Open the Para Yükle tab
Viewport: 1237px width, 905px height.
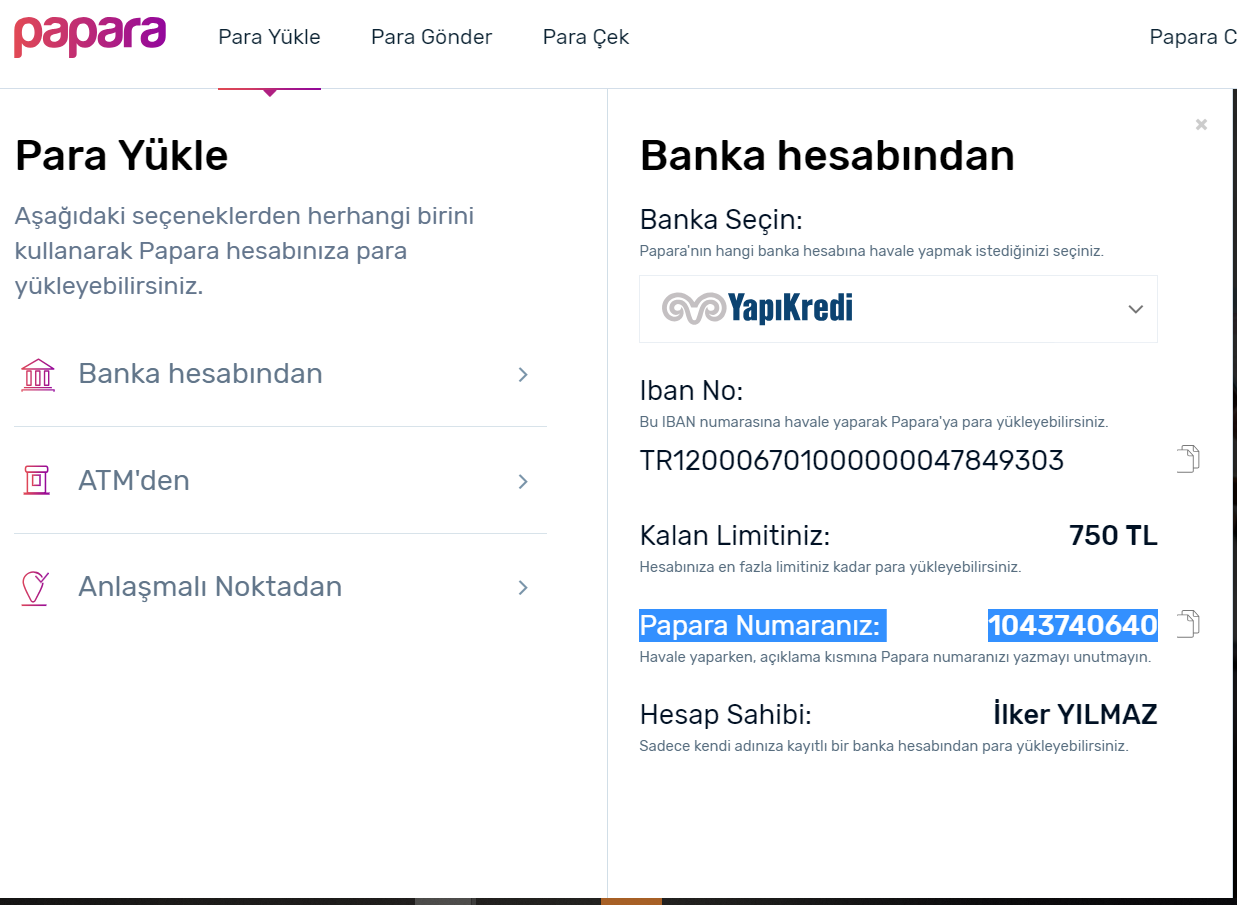point(269,37)
